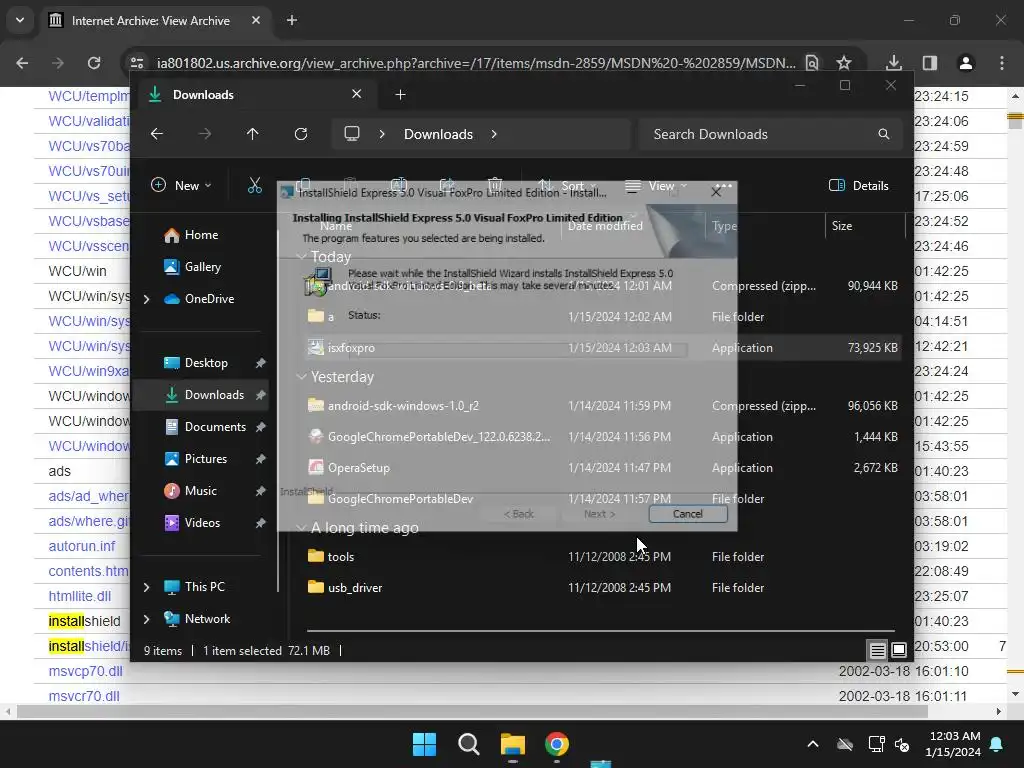
Task: Switch to large thumbnails view icon in status bar
Action: click(x=899, y=650)
